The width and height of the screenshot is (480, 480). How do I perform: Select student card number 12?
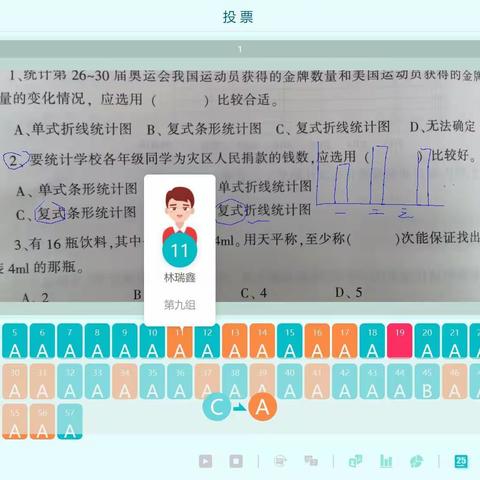coord(207,341)
